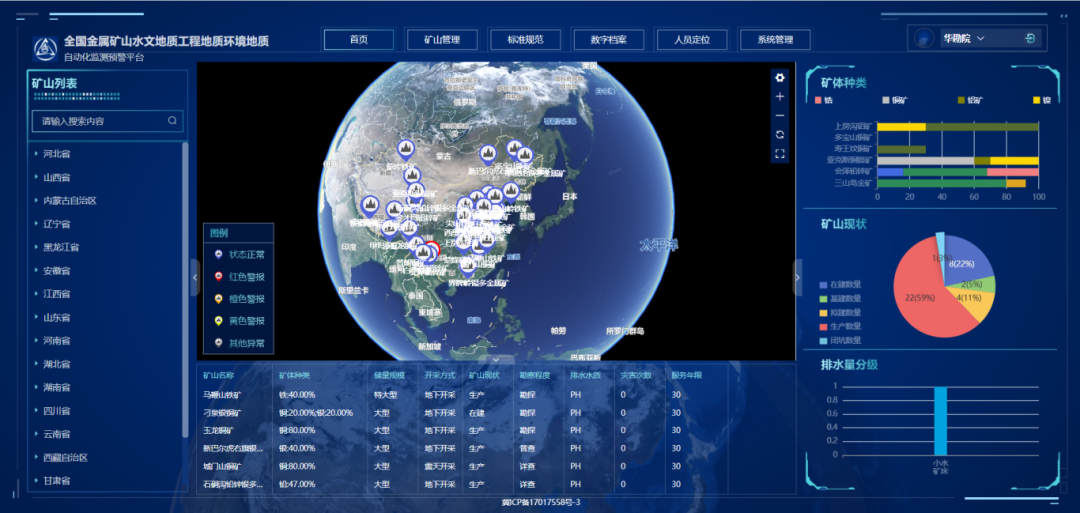
Task: Toggle the 铝矿 series in 矿体种类 legend
Action: [970, 100]
